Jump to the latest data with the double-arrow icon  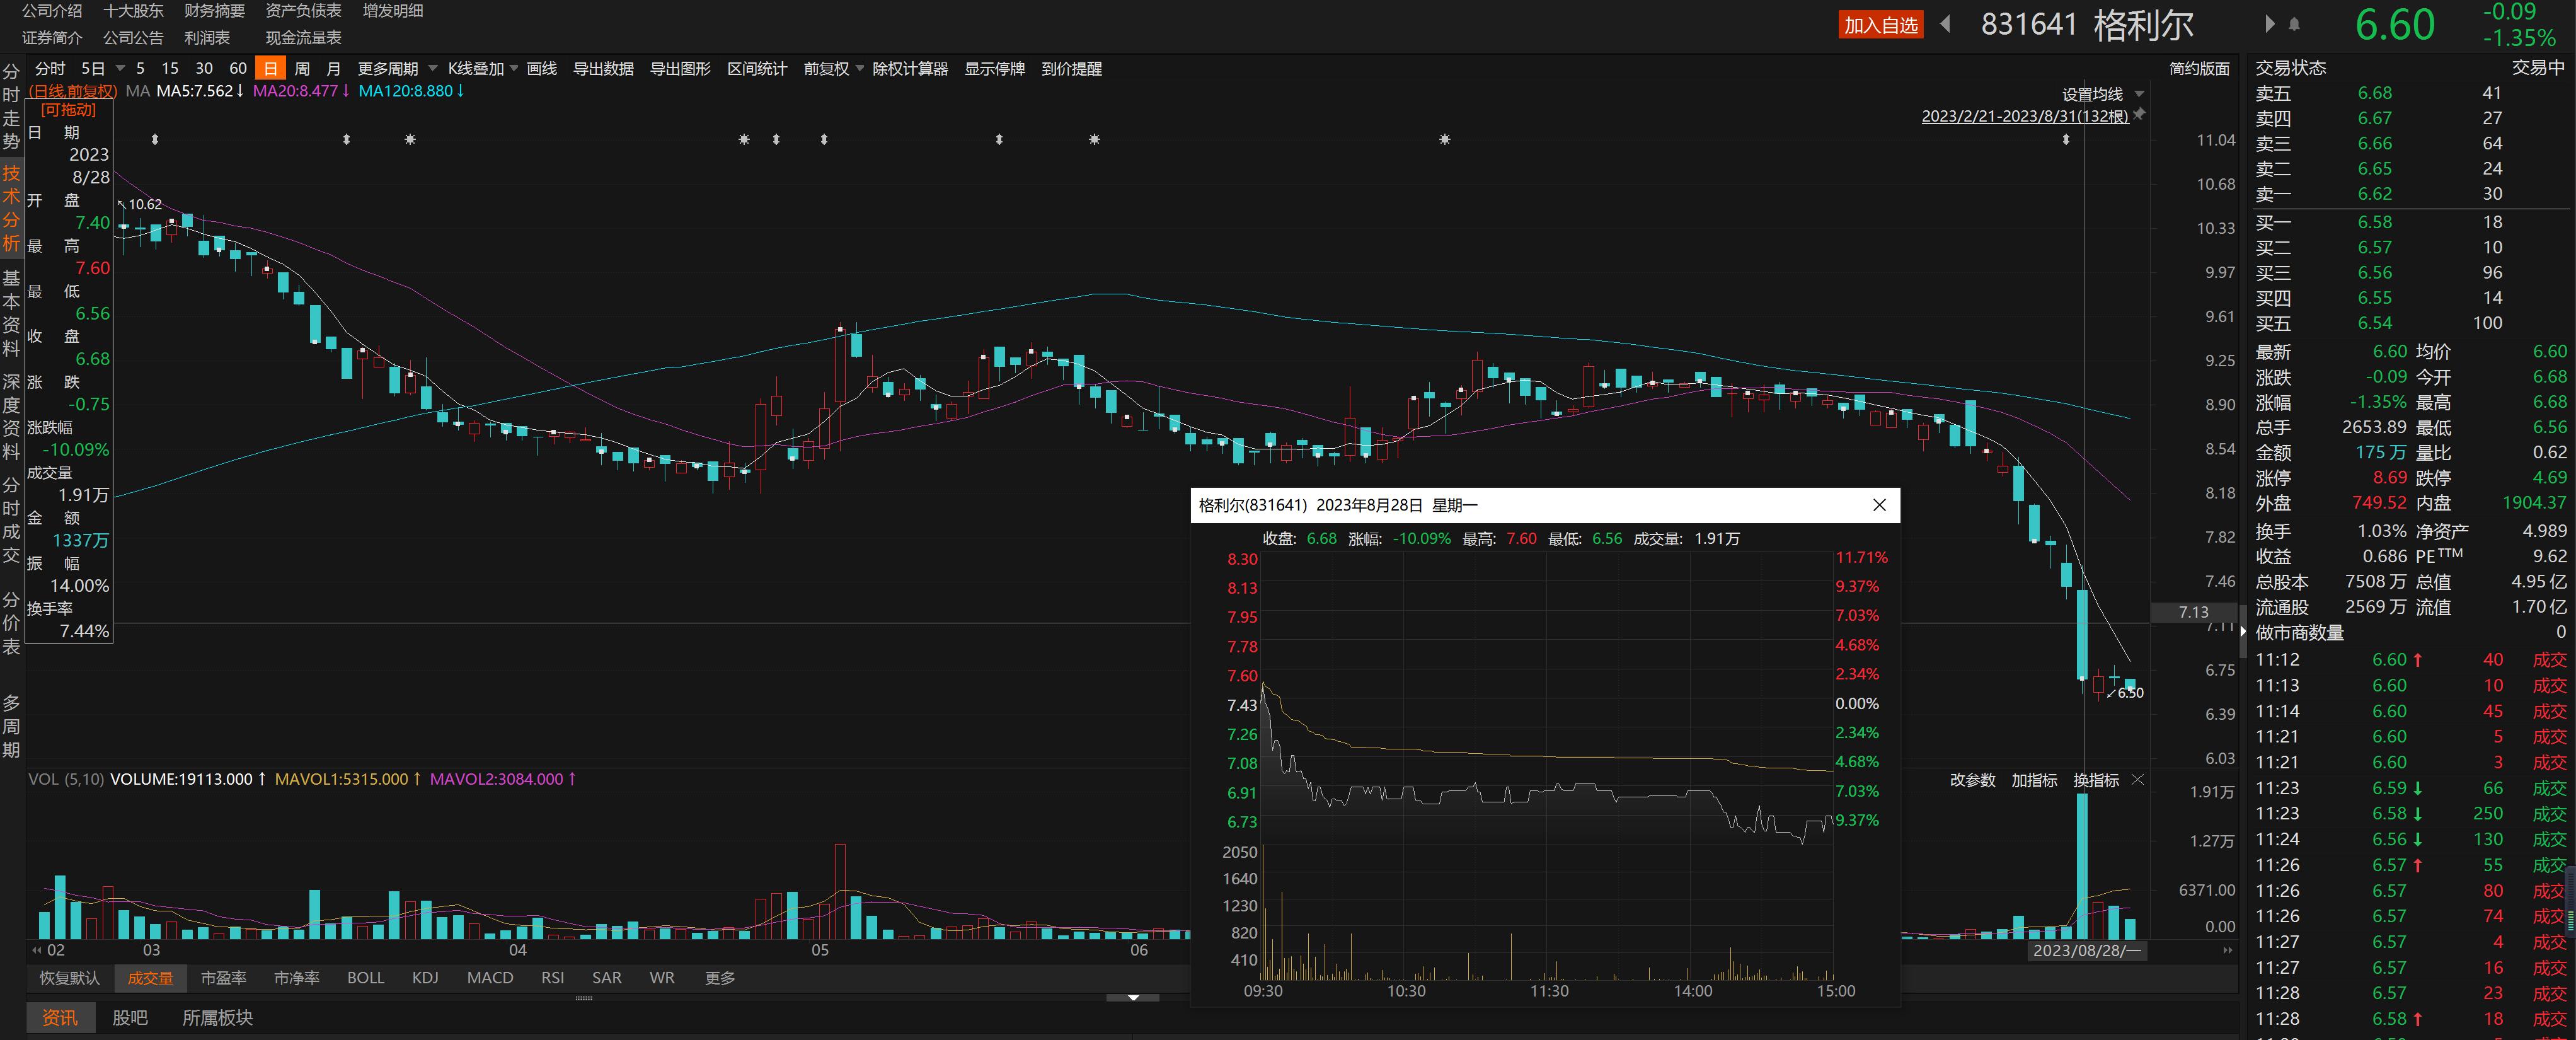(2227, 950)
